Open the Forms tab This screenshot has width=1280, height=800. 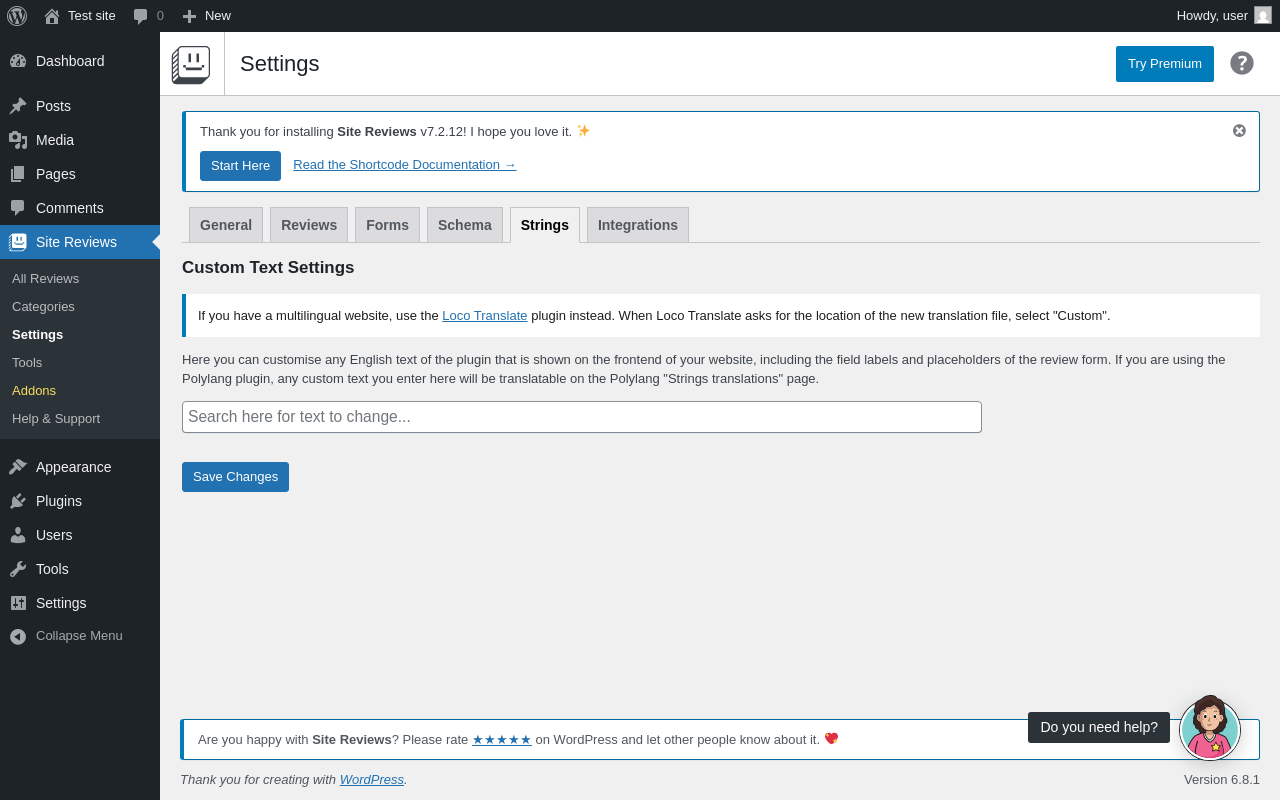point(387,225)
